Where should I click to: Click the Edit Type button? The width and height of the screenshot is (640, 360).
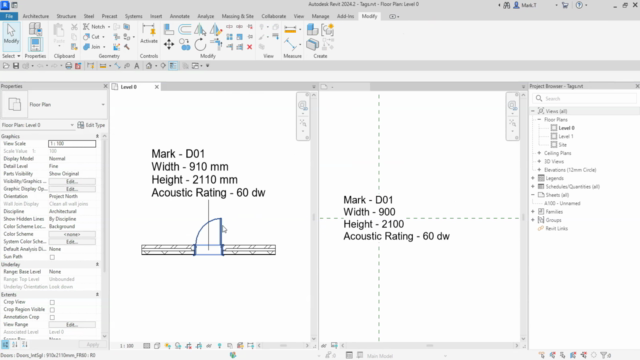pyautogui.click(x=91, y=125)
